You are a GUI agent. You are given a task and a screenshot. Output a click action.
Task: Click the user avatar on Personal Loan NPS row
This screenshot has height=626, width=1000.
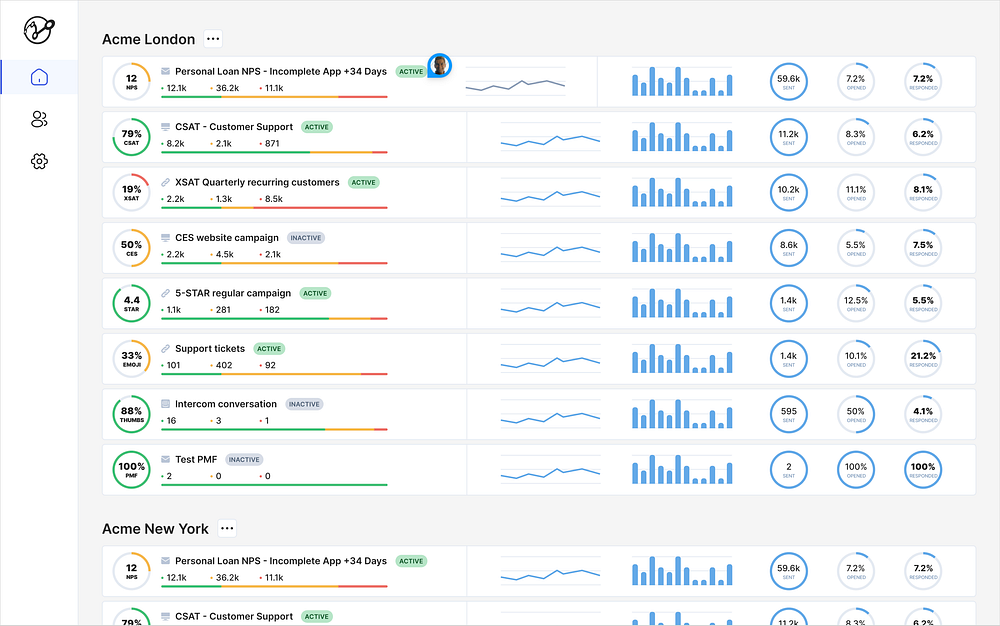[439, 65]
